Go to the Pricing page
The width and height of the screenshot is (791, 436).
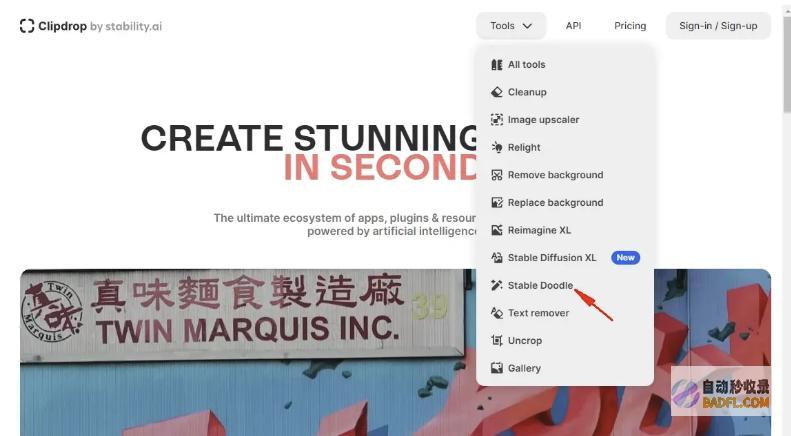click(630, 26)
